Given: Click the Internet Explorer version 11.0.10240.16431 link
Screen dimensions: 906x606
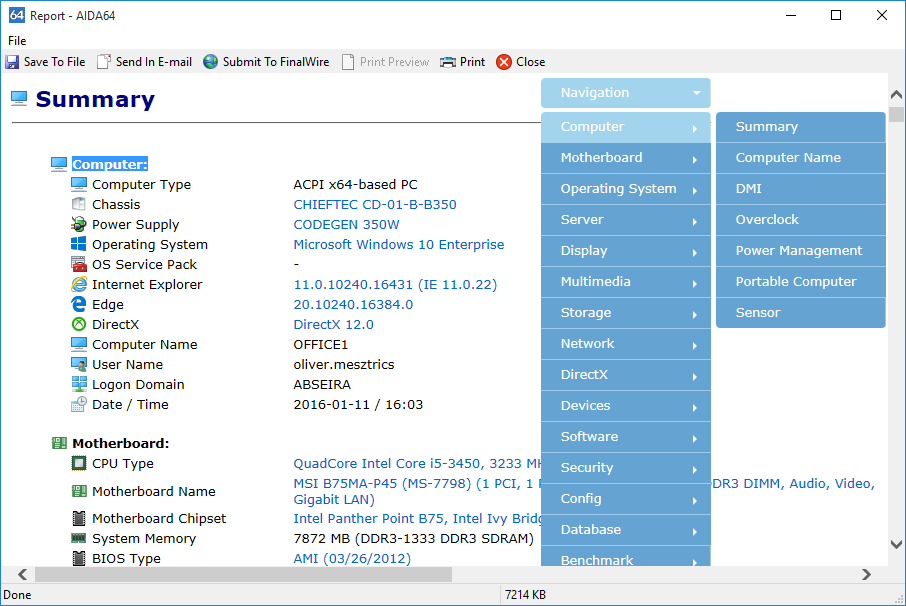Looking at the screenshot, I should 395,284.
